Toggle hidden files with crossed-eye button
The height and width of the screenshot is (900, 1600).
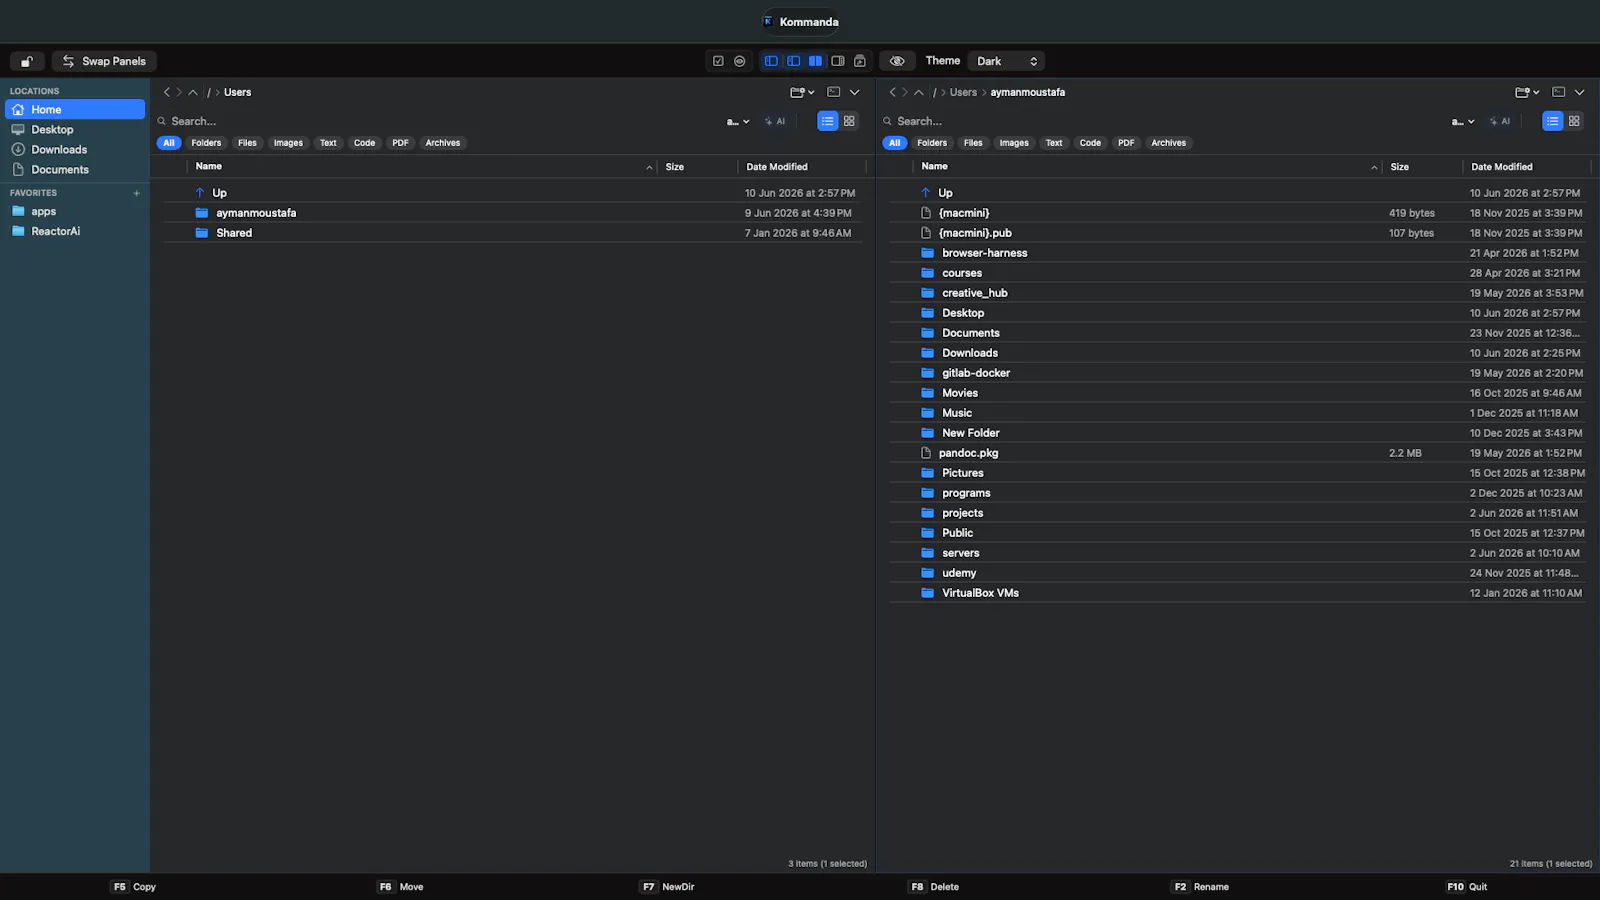point(897,61)
